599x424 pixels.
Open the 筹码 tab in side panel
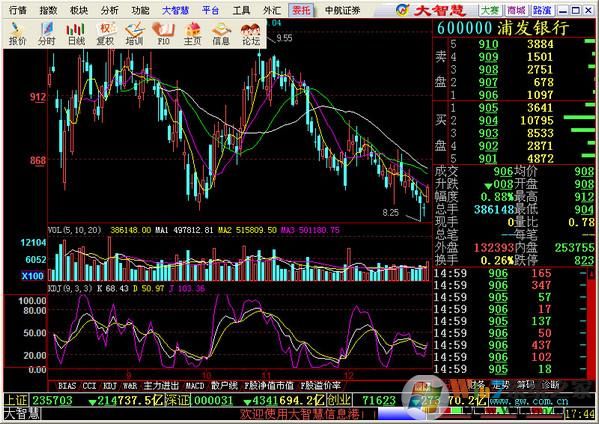[525, 384]
